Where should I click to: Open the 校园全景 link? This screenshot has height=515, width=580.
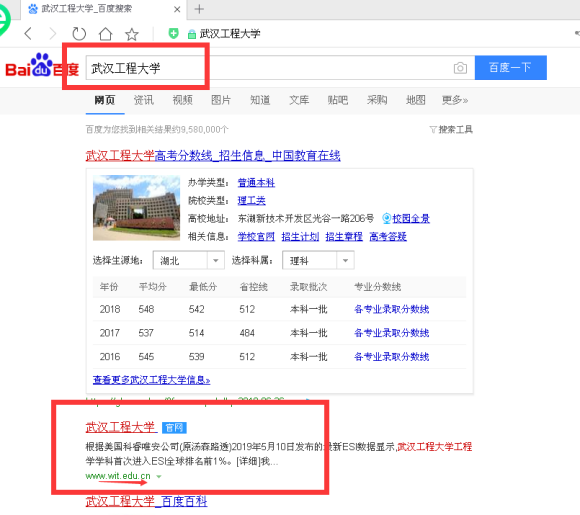tap(411, 218)
